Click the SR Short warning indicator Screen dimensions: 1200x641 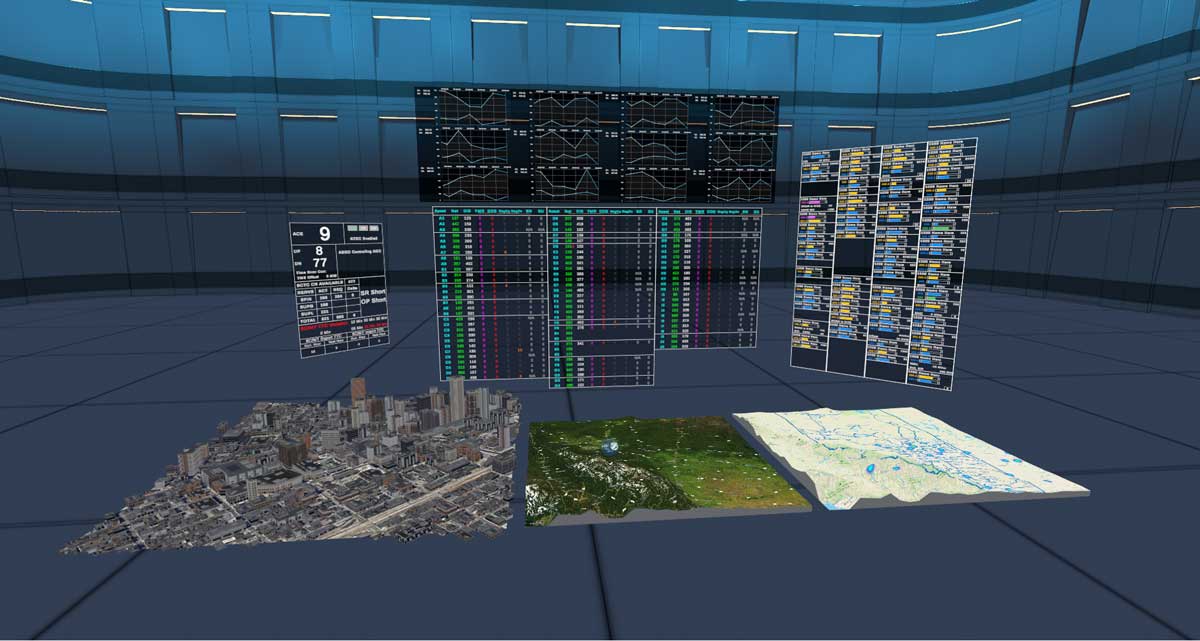372,292
